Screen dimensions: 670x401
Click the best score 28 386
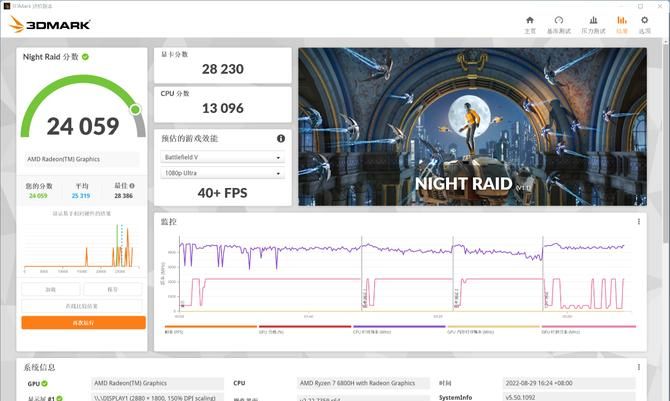[x=123, y=196]
